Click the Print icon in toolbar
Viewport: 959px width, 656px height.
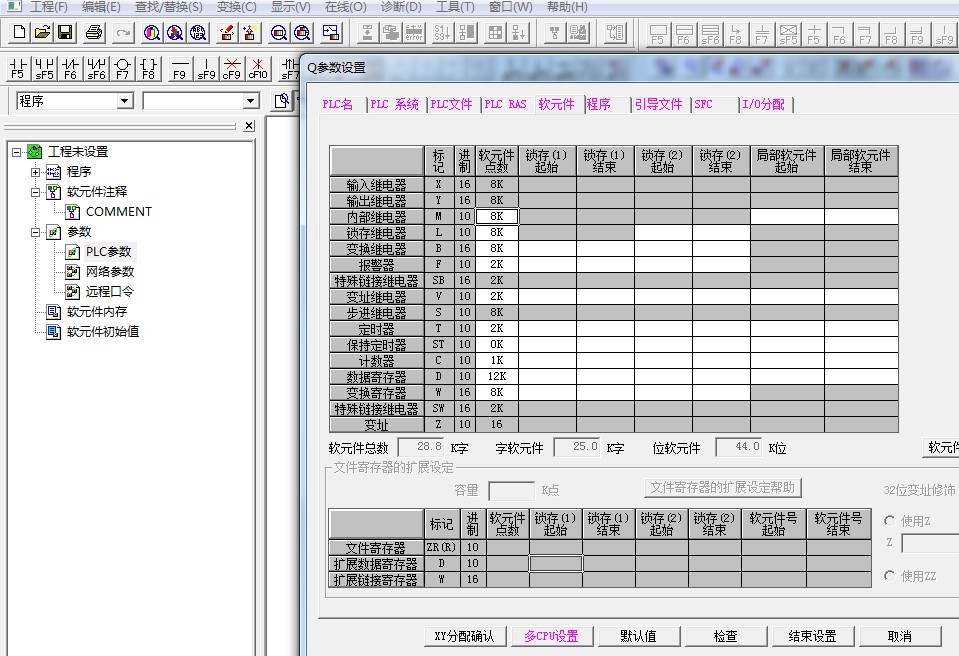click(x=94, y=33)
